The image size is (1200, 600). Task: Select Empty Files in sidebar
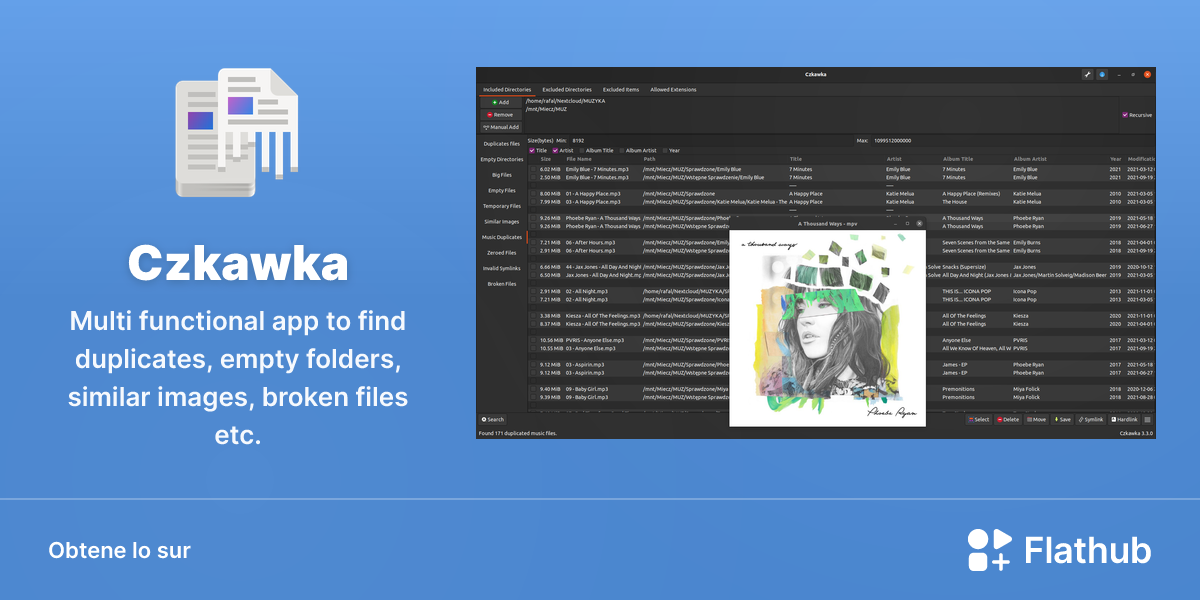[501, 190]
